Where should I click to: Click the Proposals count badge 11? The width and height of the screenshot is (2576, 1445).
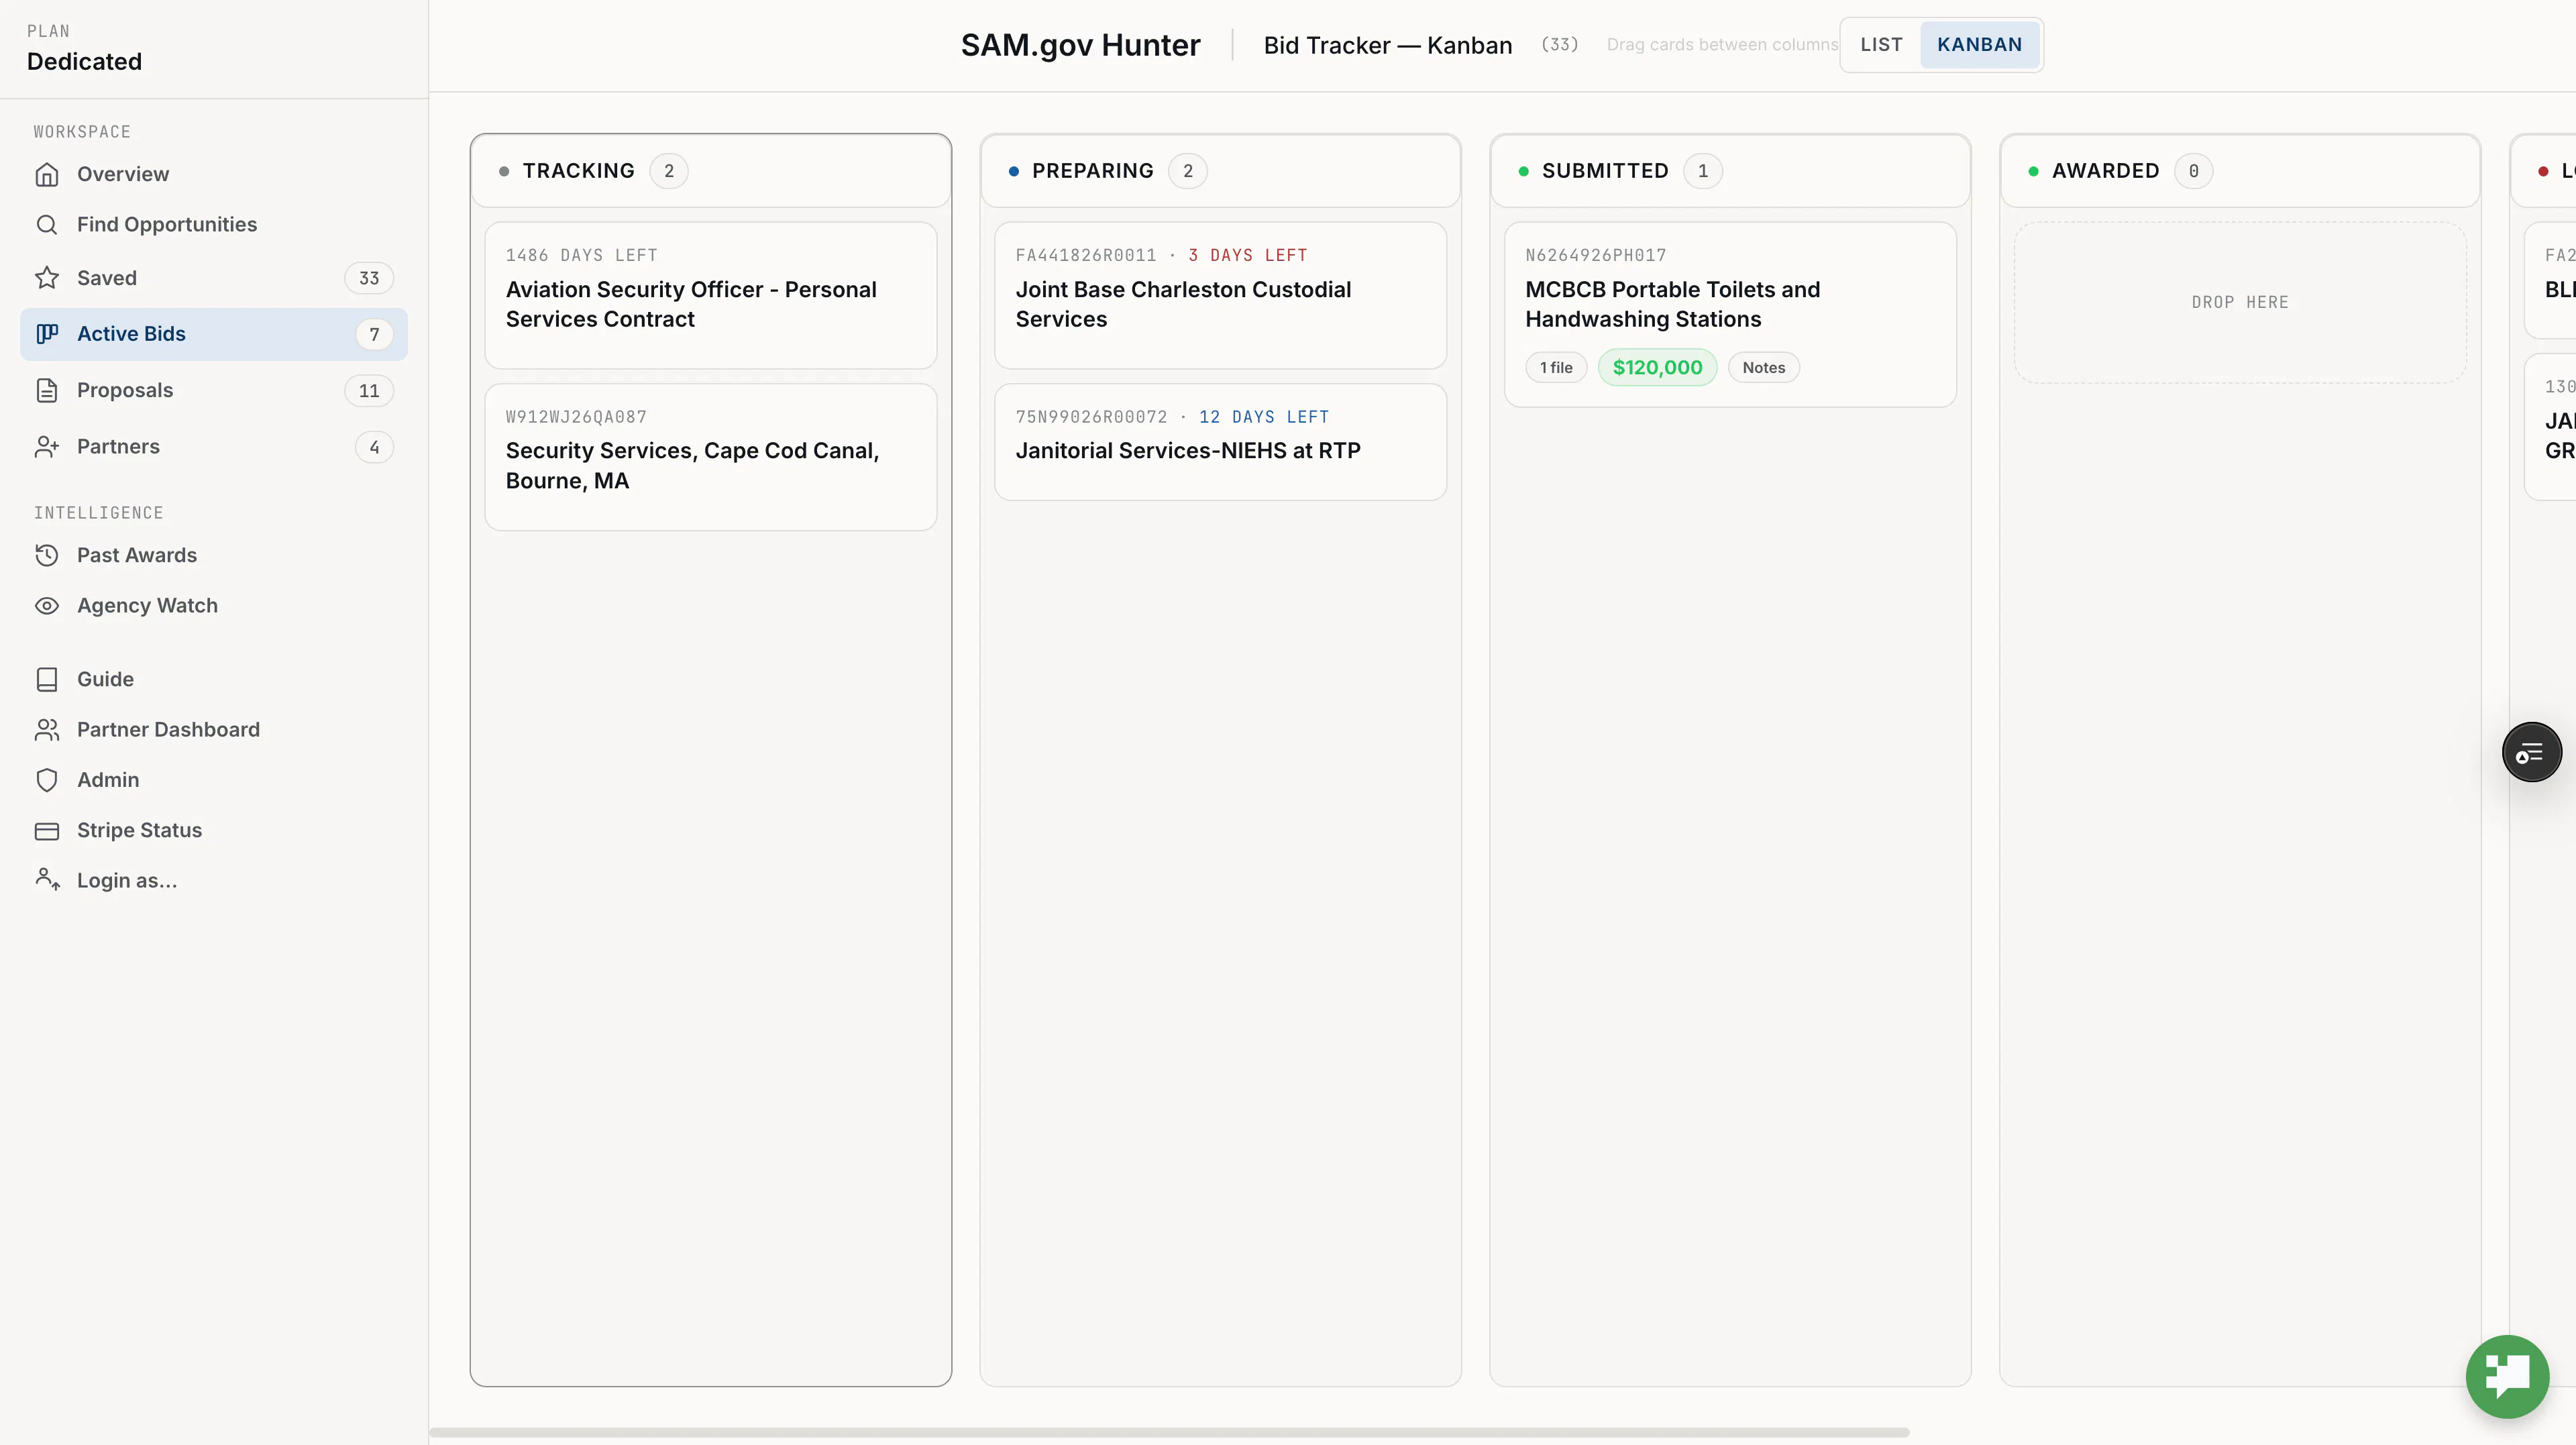[x=369, y=391]
